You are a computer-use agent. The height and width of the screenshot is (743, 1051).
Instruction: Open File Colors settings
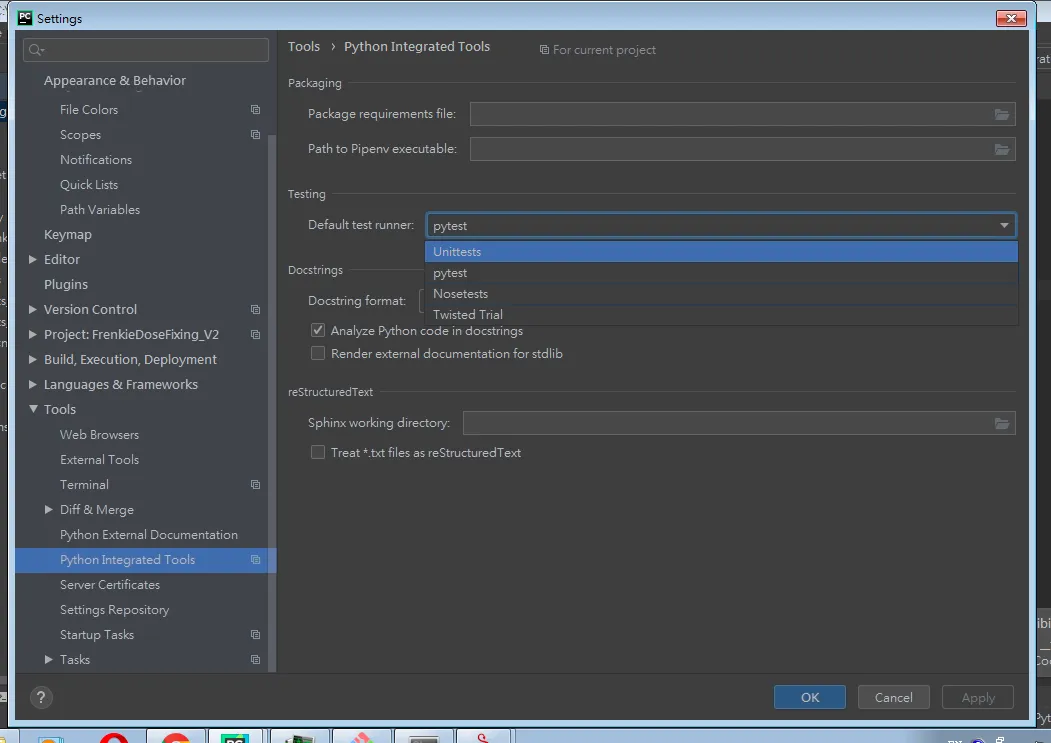88,109
